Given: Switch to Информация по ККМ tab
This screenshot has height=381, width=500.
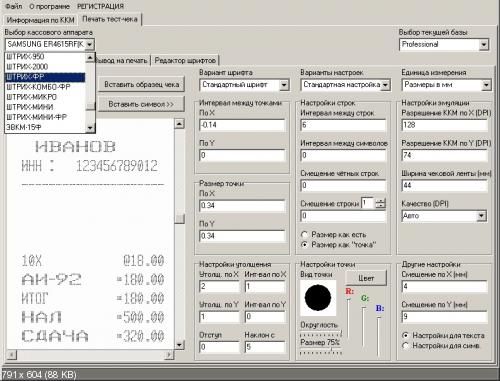Looking at the screenshot, I should pyautogui.click(x=40, y=20).
